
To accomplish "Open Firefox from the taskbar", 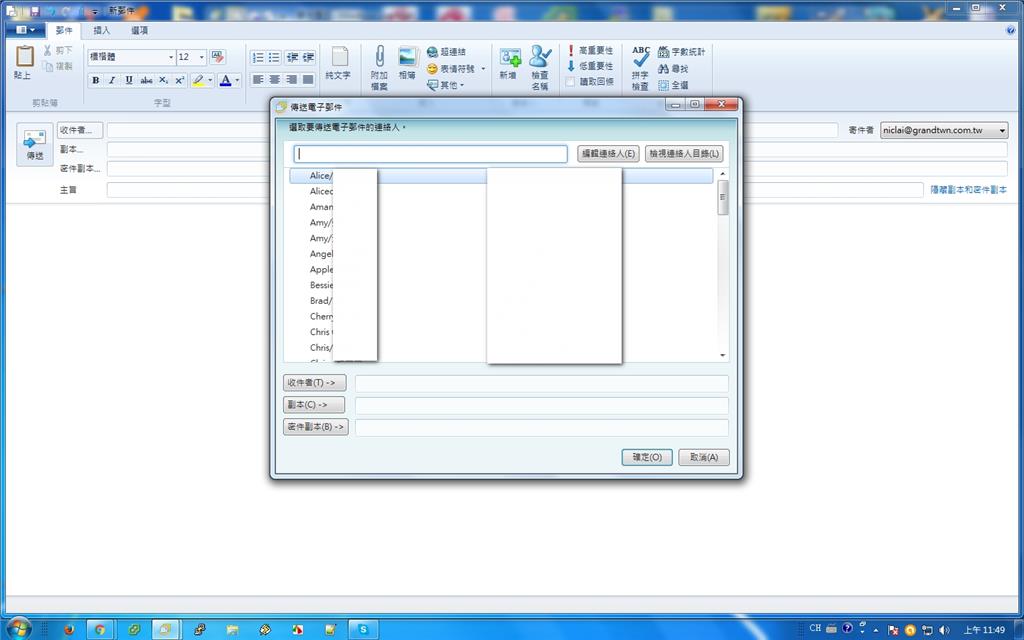I will click(69, 630).
